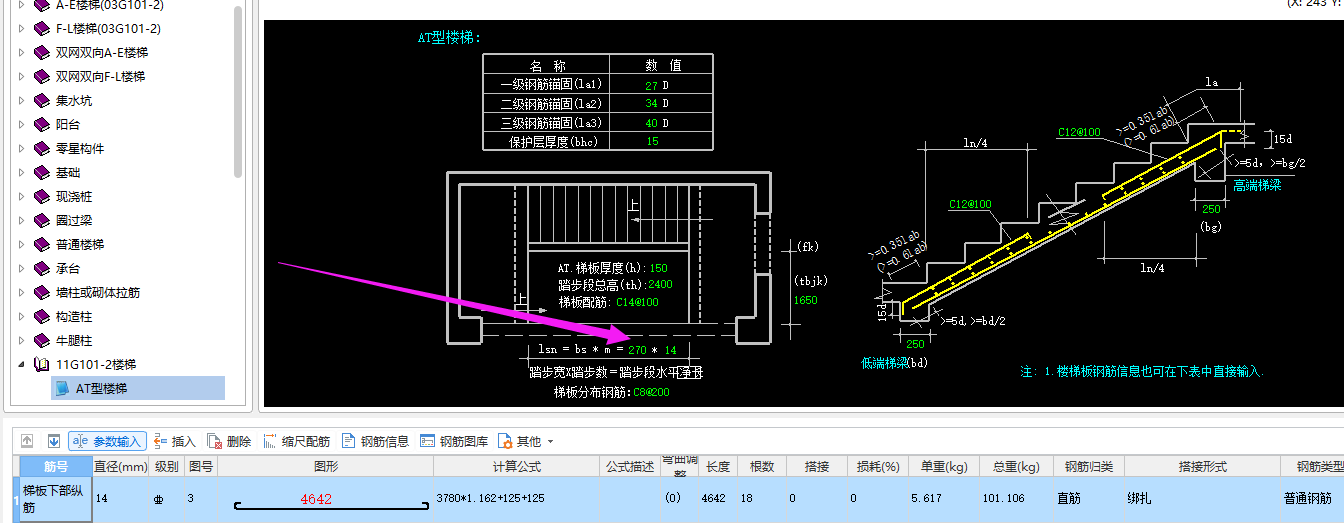
Task: Open 钢筋图库 rebar library
Action: (454, 441)
